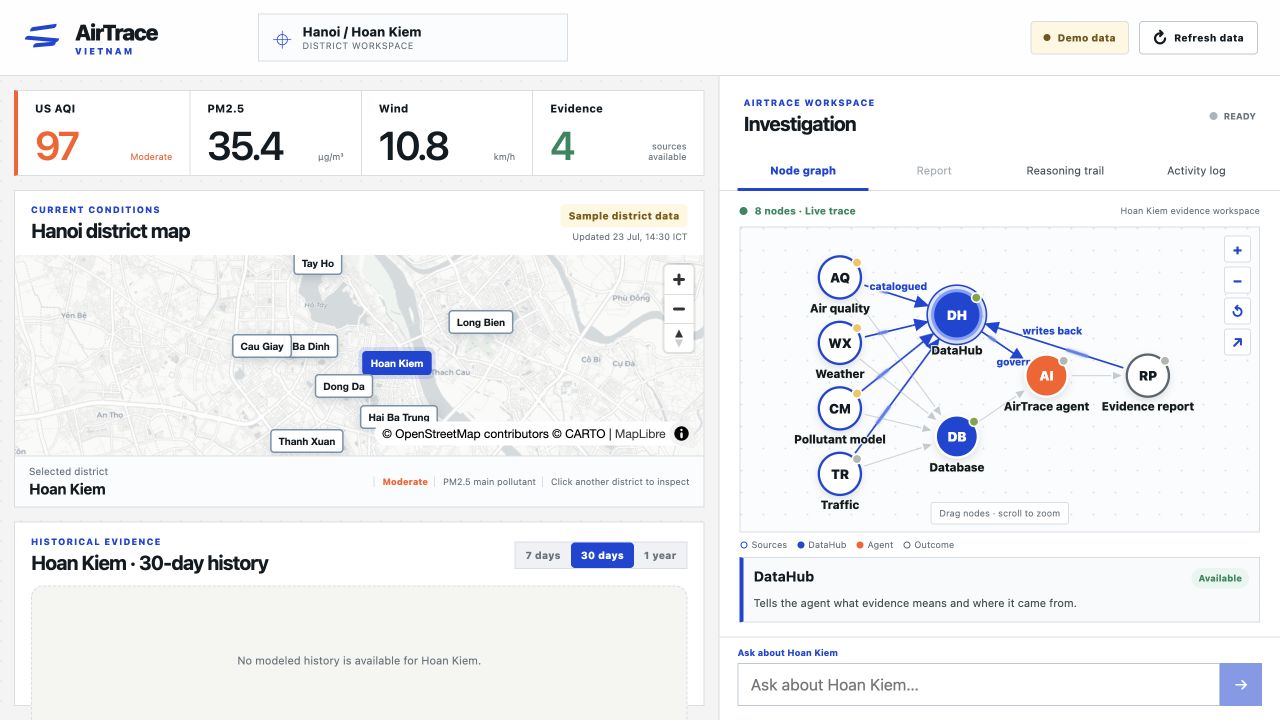Screen dimensions: 1280x720
Task: Switch to the Activity log tab
Action: pyautogui.click(x=1196, y=171)
